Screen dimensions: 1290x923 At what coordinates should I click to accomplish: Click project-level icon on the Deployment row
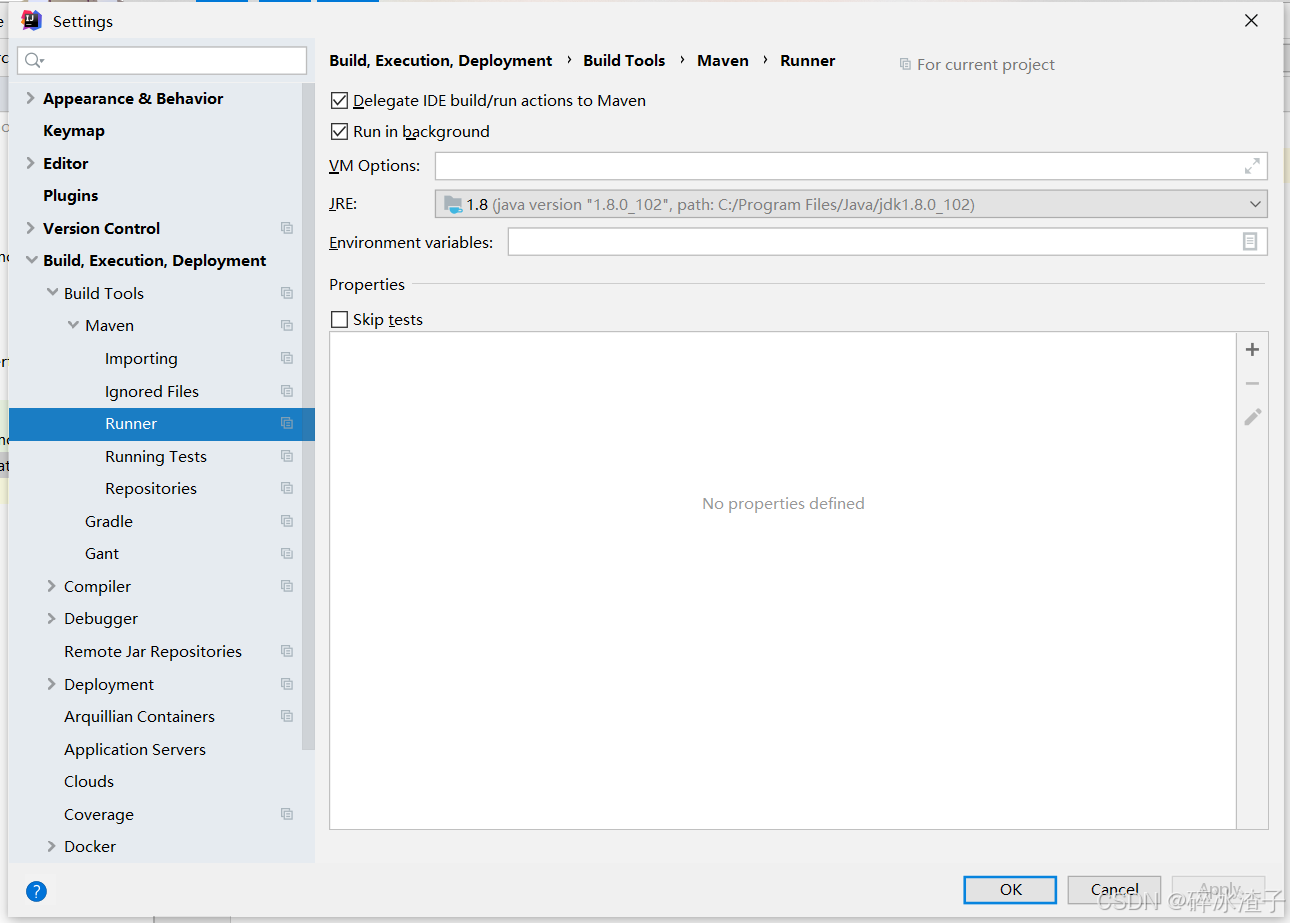click(x=287, y=684)
